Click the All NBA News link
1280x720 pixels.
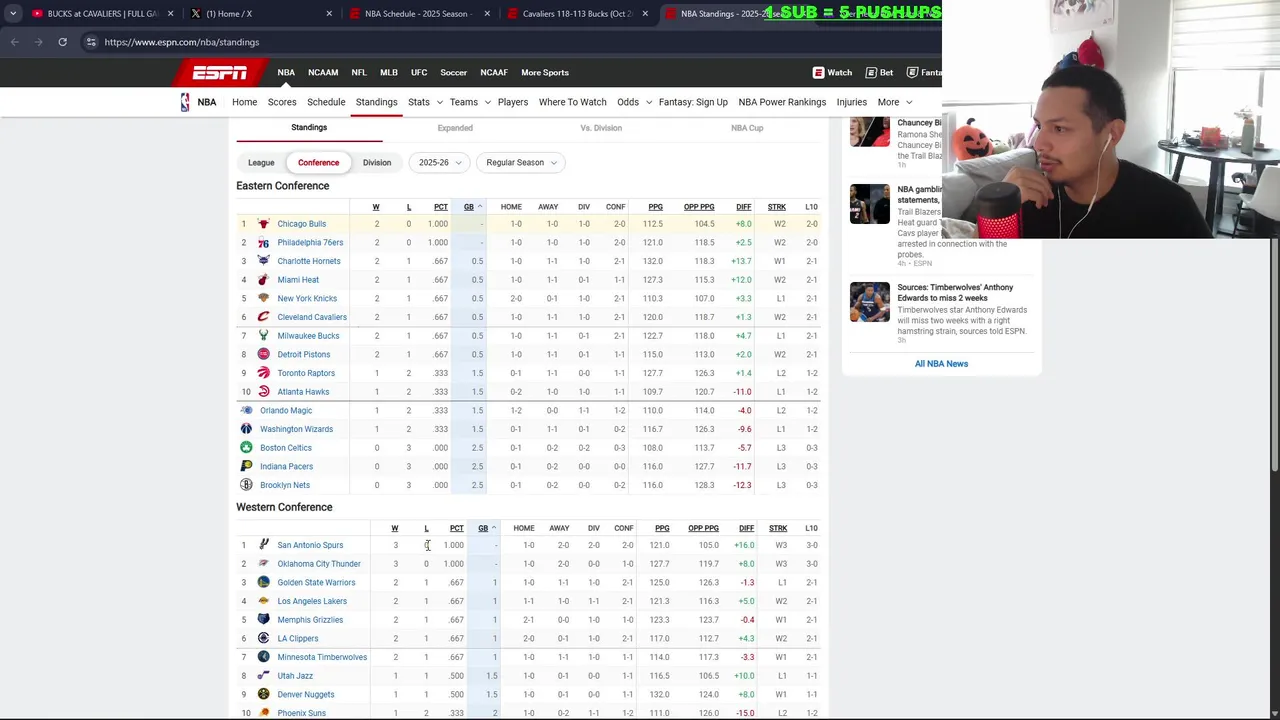941,364
